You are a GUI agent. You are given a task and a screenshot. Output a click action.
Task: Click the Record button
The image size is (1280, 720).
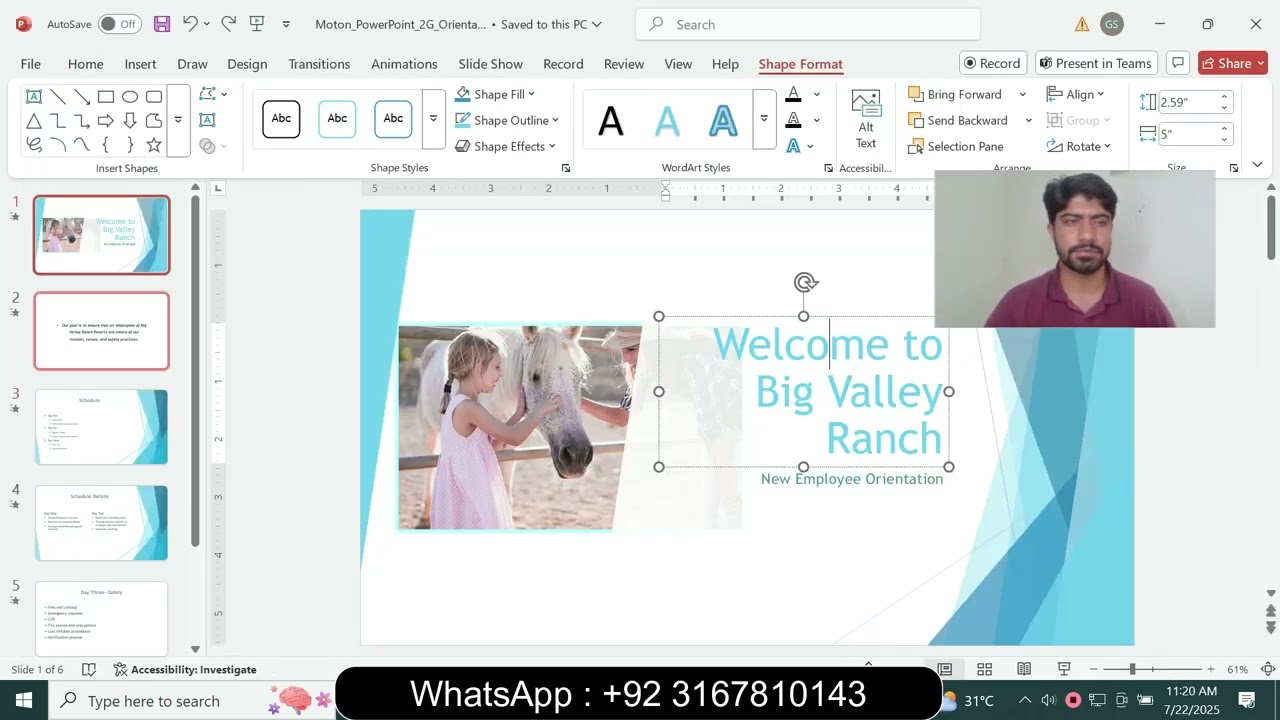click(993, 63)
